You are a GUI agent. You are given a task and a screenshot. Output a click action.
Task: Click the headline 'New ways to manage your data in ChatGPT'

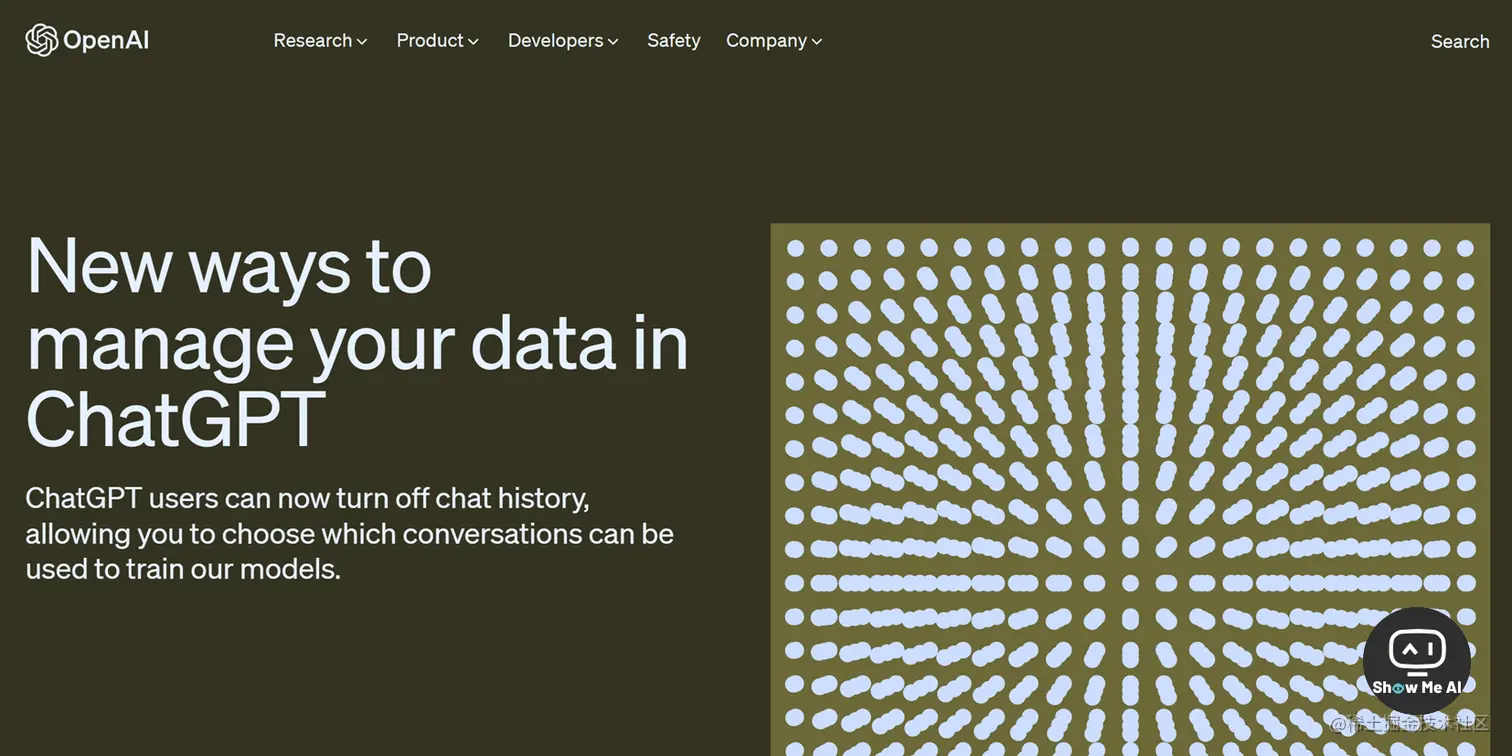click(x=358, y=342)
